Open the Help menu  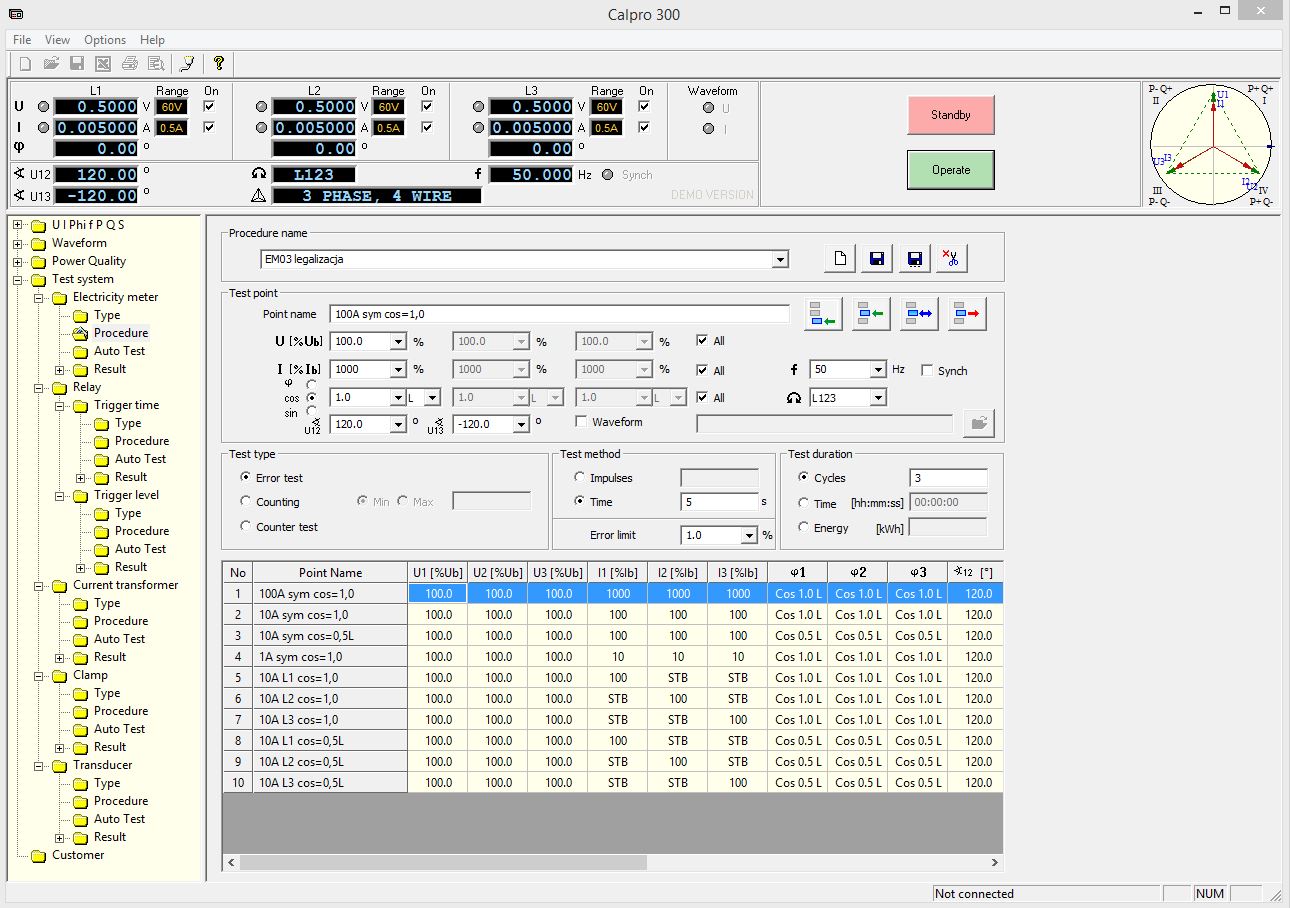coord(153,40)
